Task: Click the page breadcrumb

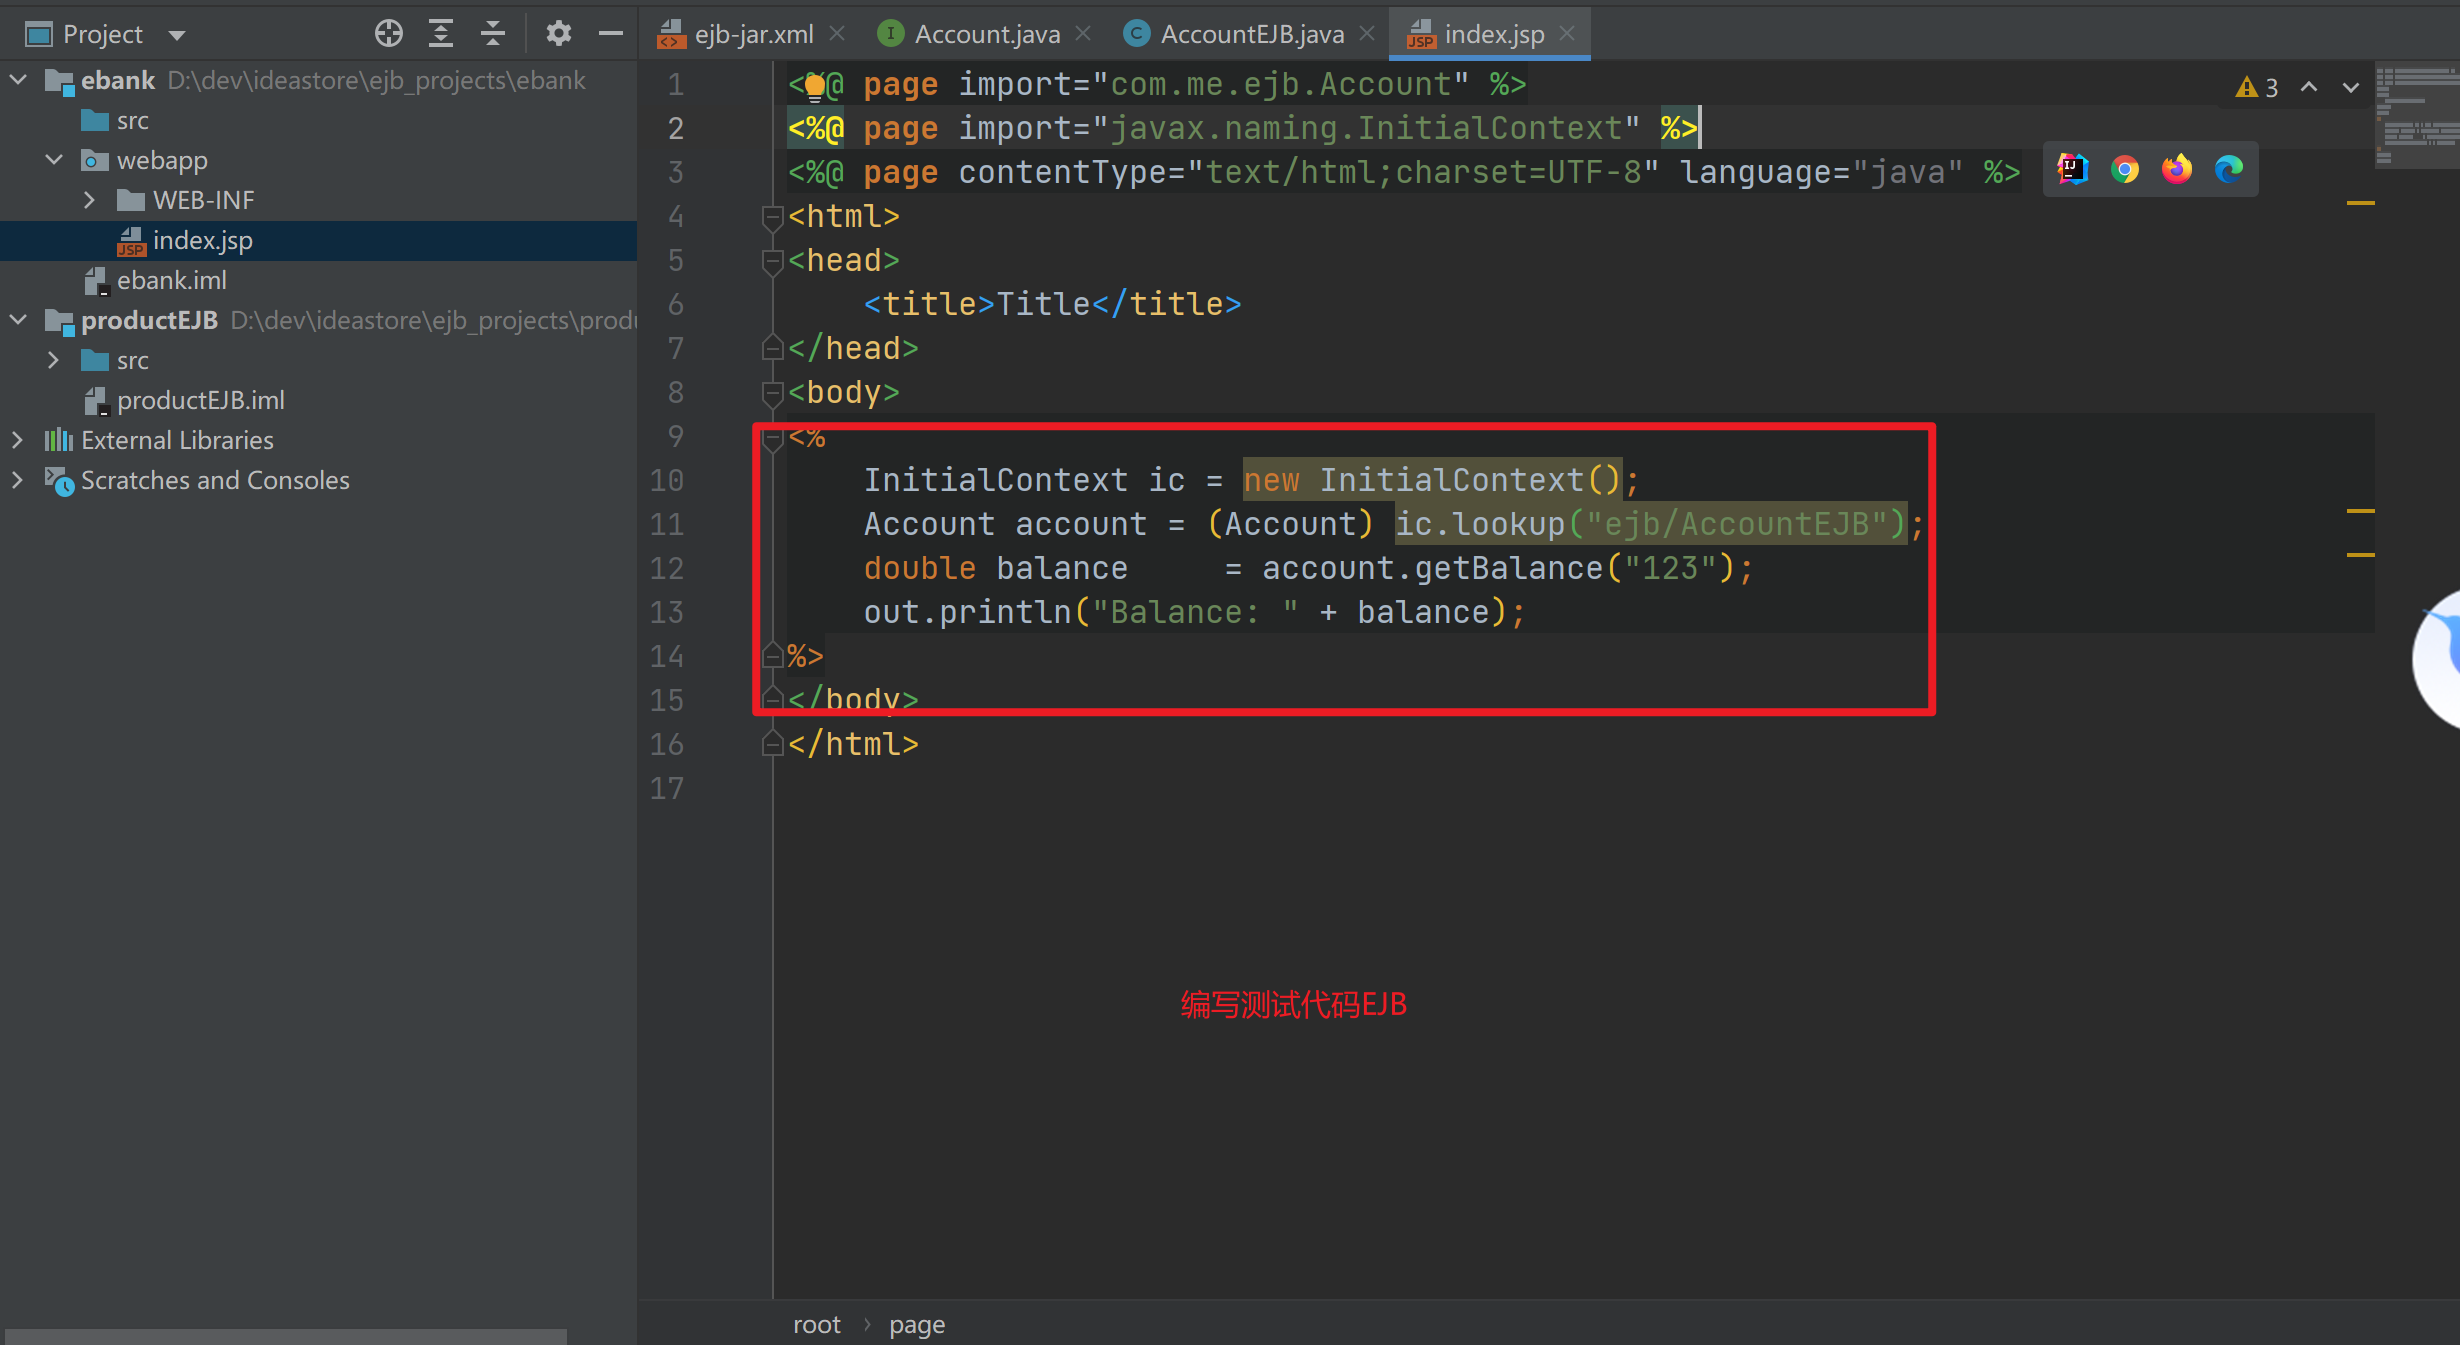Action: (x=917, y=1324)
